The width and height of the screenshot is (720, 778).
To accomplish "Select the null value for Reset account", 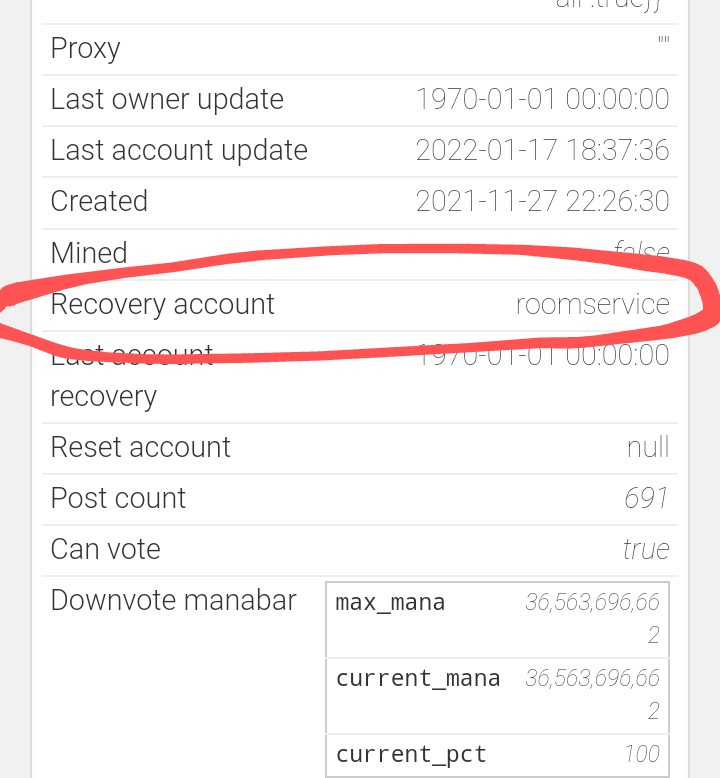I will (648, 447).
